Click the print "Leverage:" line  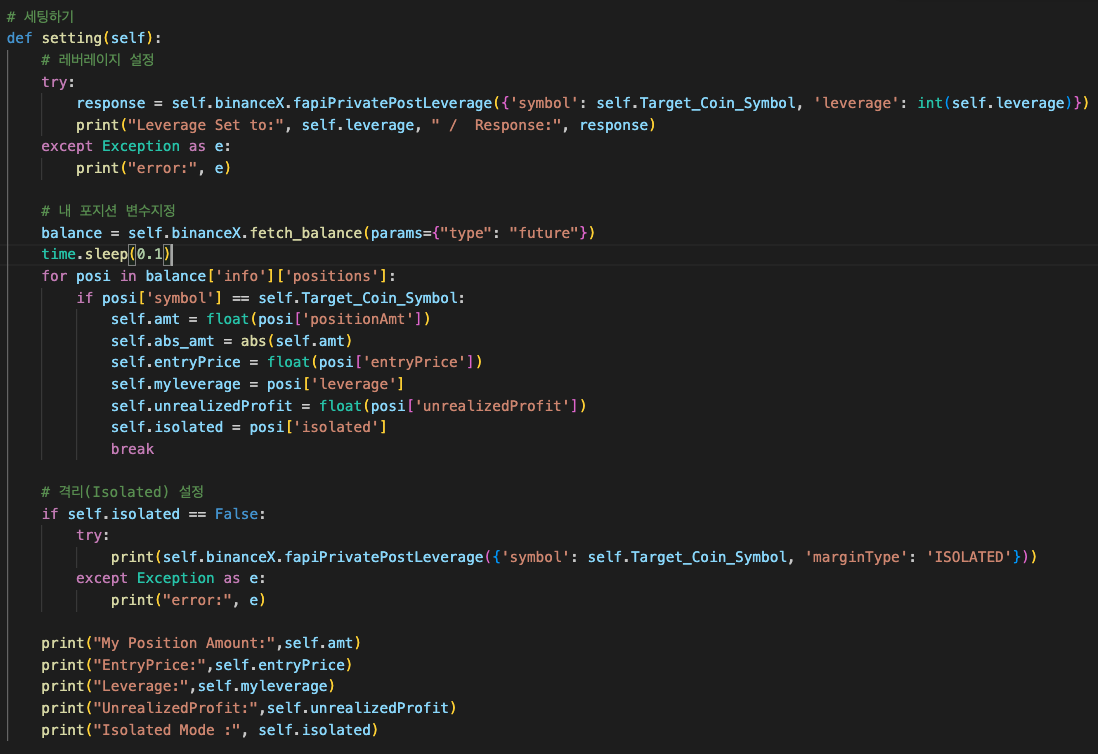188,686
